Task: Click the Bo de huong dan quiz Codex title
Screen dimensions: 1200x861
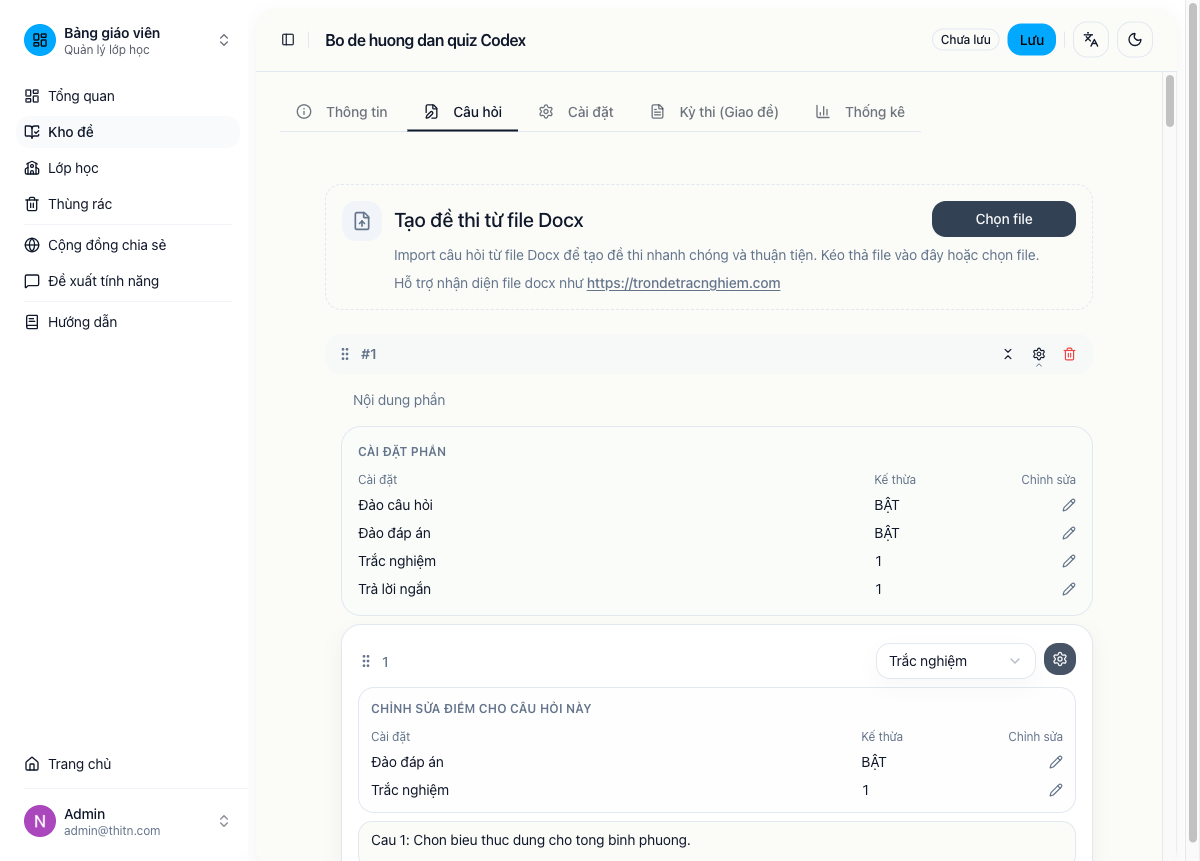Action: (425, 40)
